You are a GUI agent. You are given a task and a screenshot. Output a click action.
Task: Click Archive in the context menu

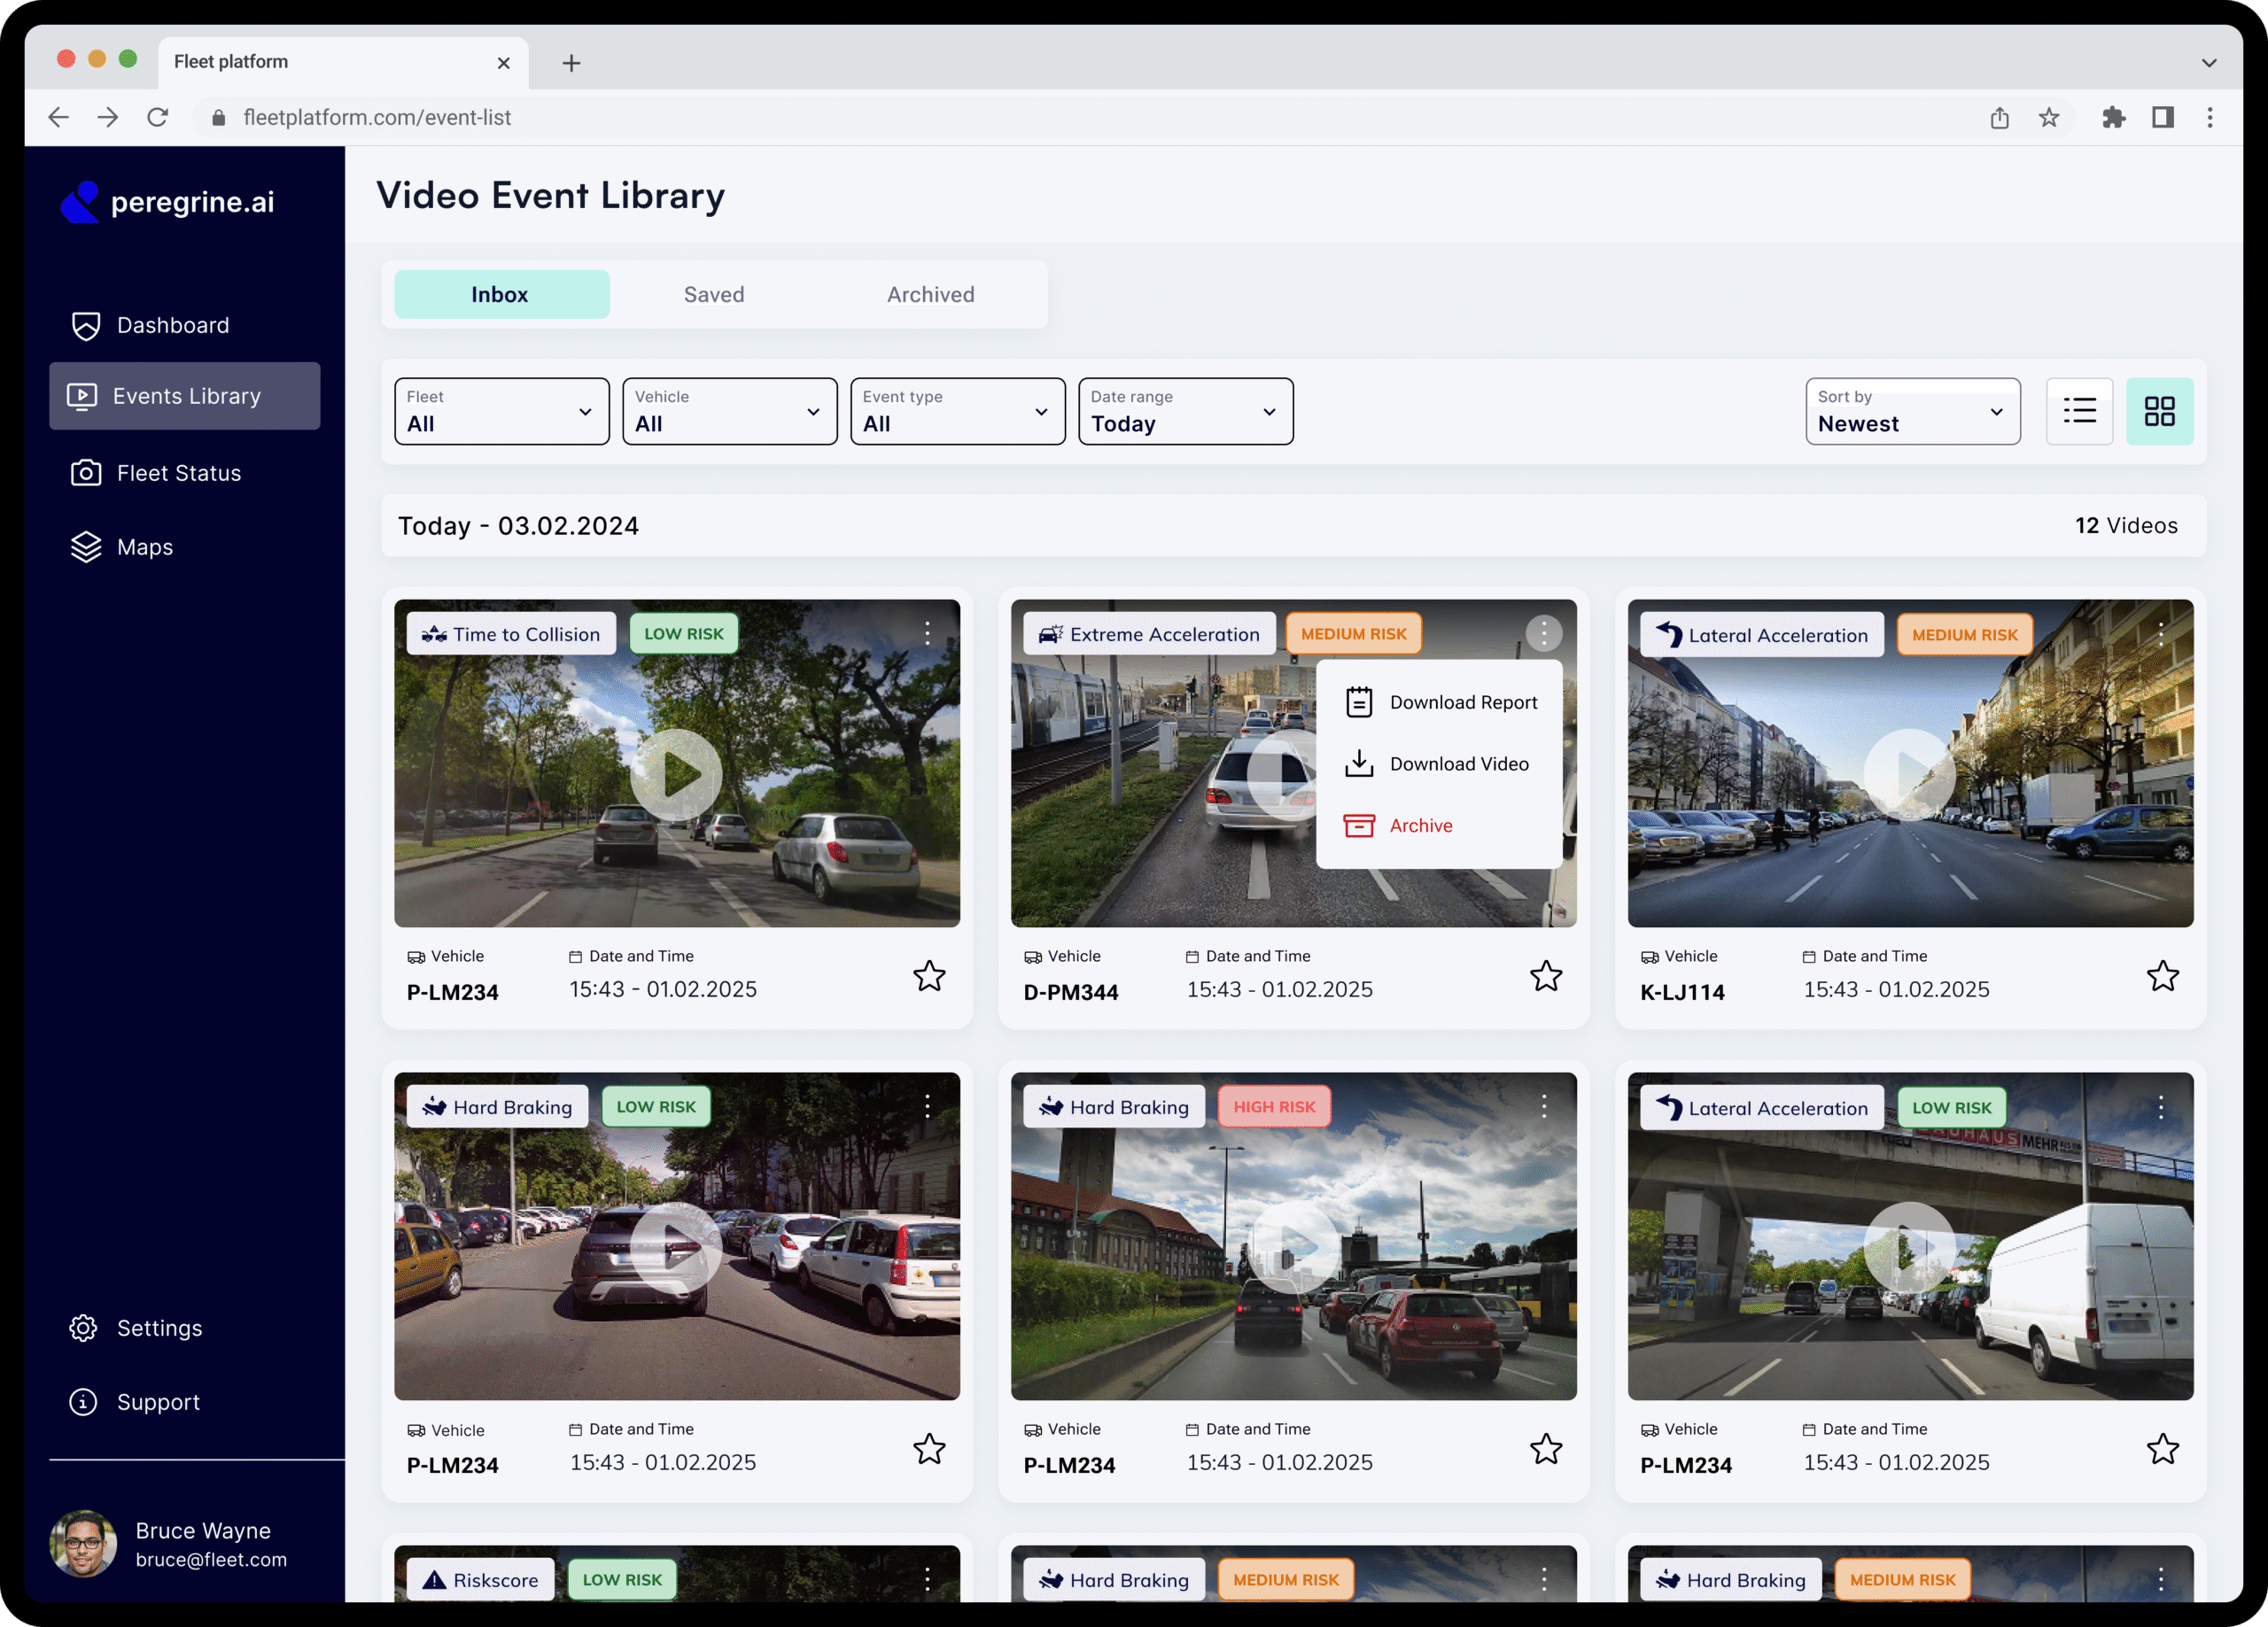tap(1420, 826)
